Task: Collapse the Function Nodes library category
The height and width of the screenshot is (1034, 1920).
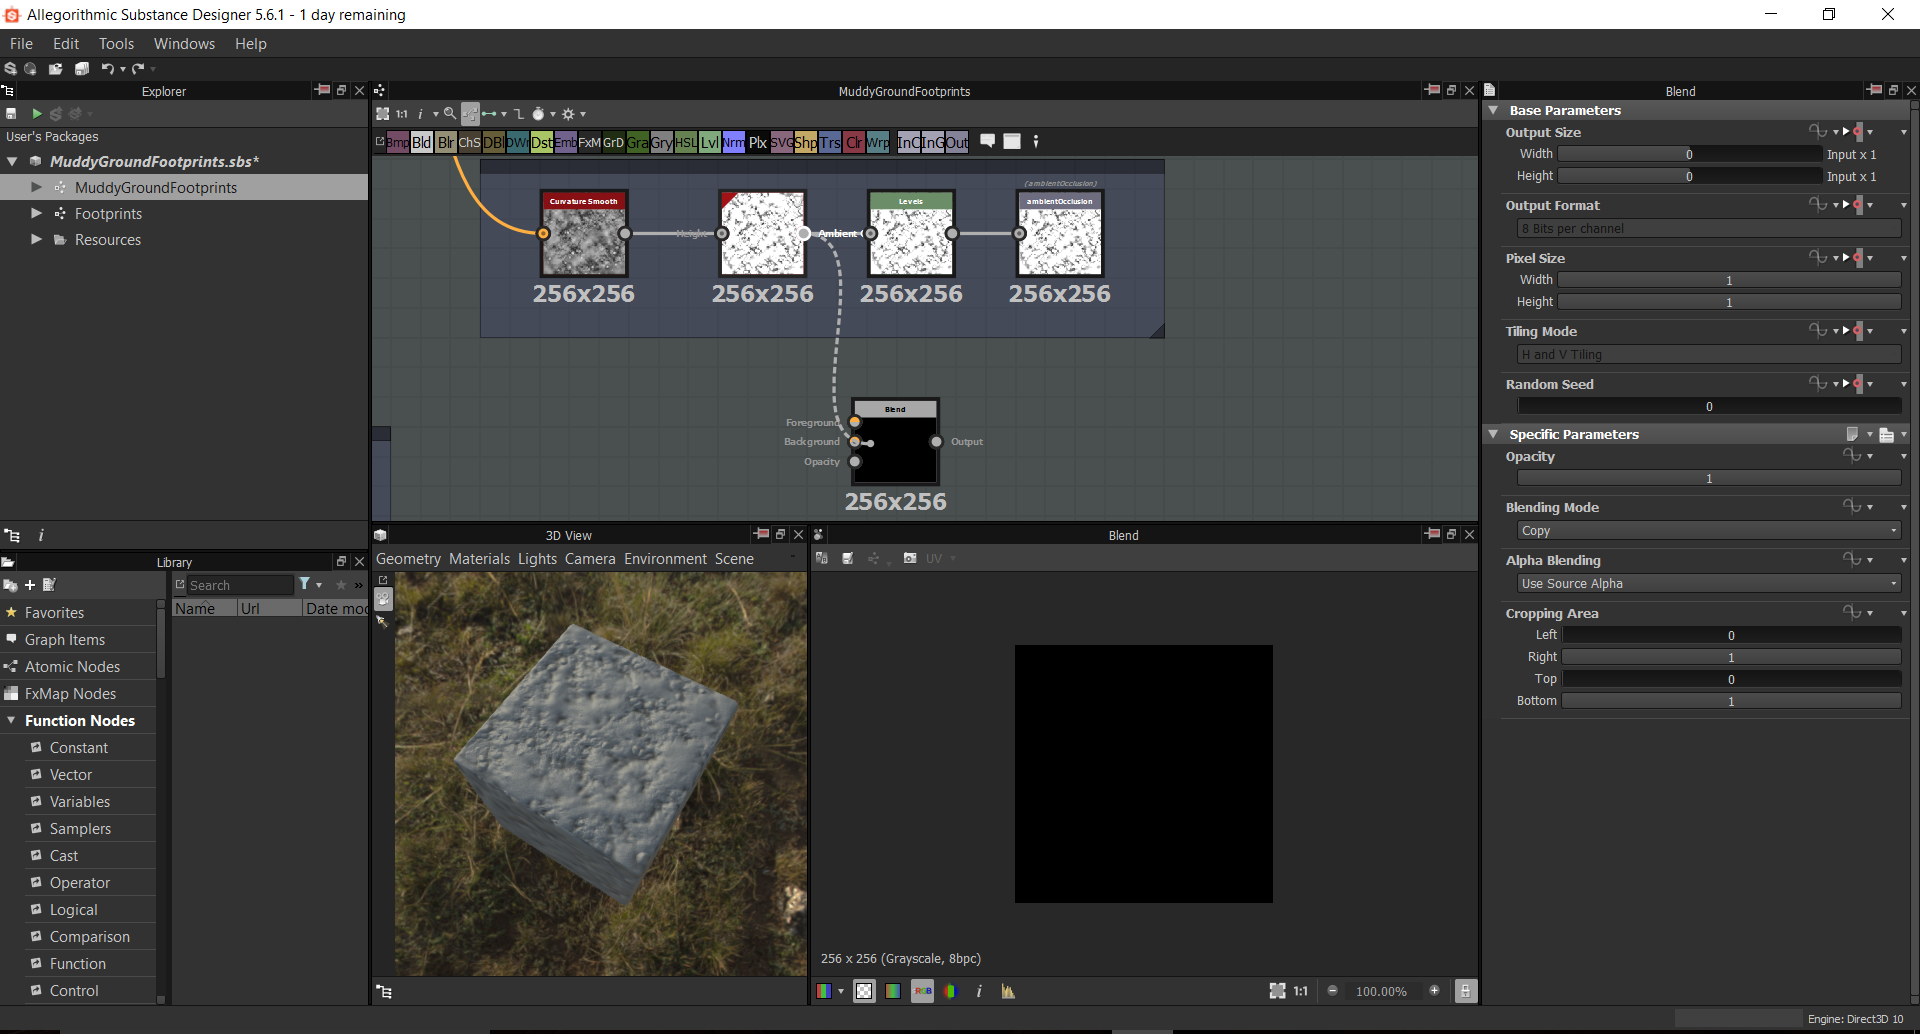Action: pyautogui.click(x=11, y=720)
